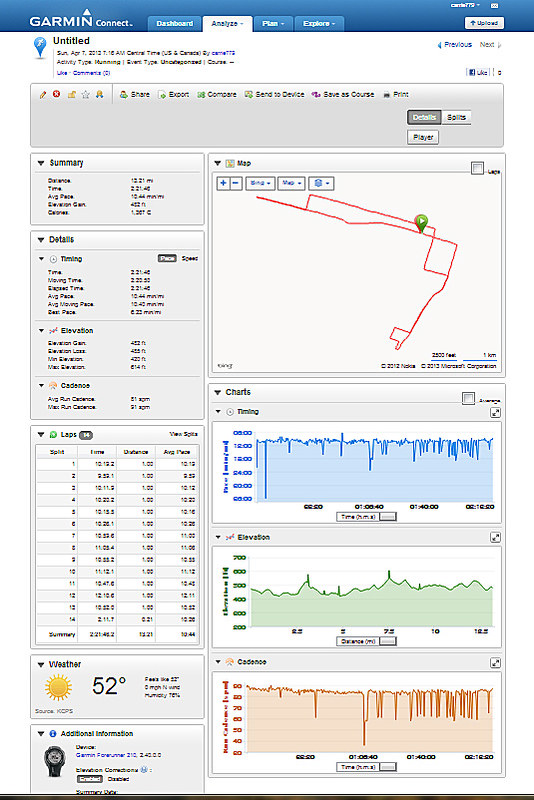Toggle the Average checkbox in Charts

tap(468, 398)
